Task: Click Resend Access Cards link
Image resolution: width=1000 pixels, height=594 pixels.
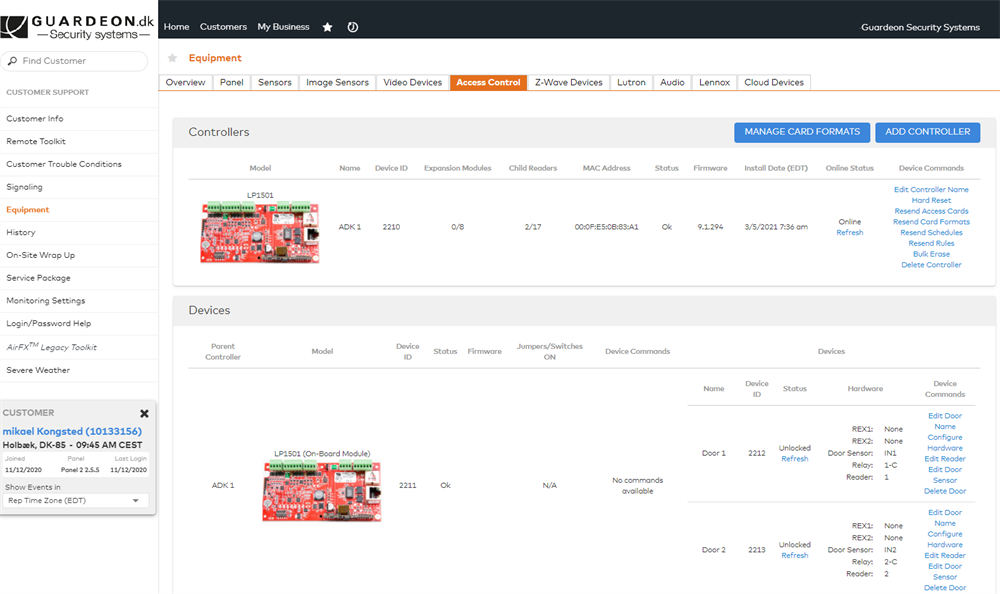Action: tap(931, 211)
